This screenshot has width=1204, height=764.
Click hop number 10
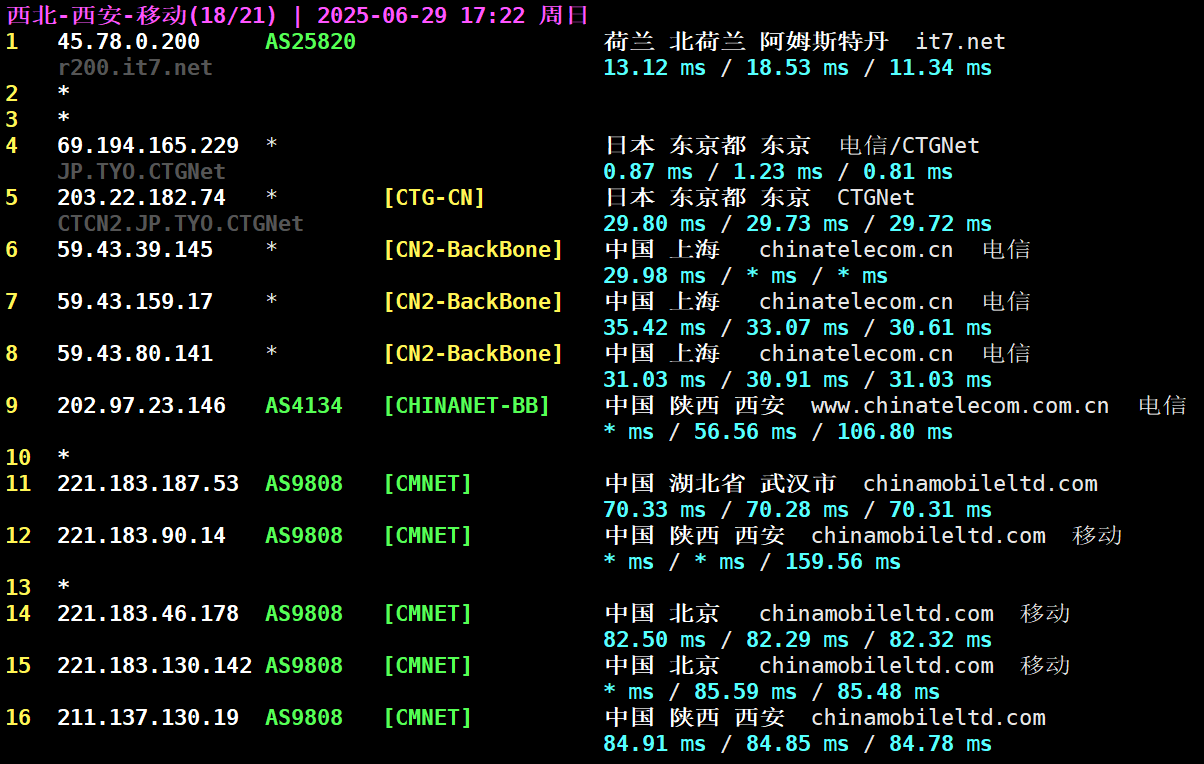pos(18,457)
